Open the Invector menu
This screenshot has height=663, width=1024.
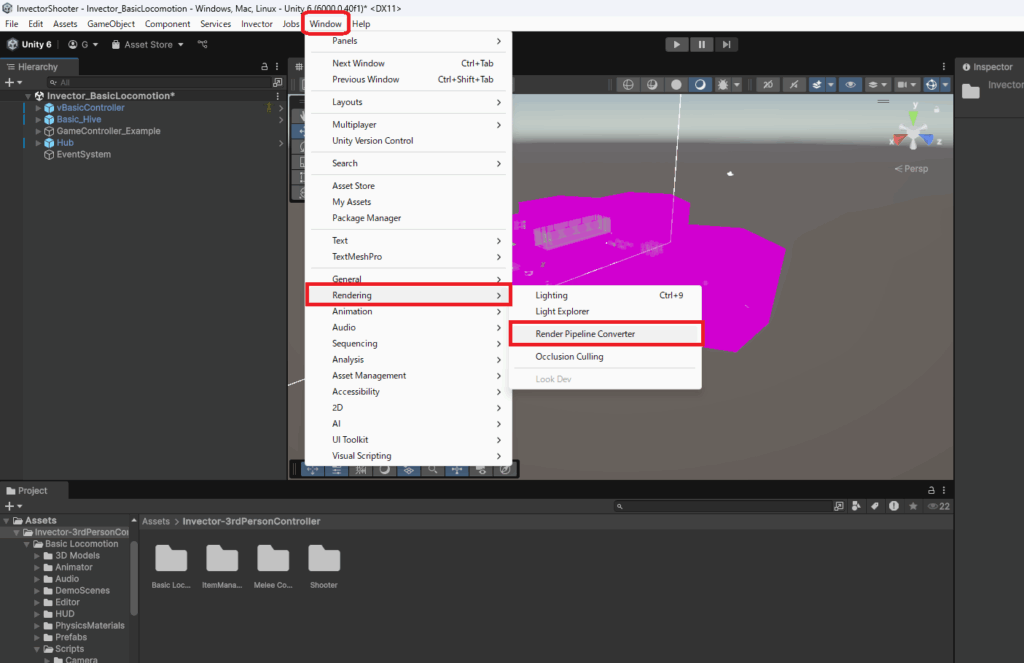pos(257,24)
